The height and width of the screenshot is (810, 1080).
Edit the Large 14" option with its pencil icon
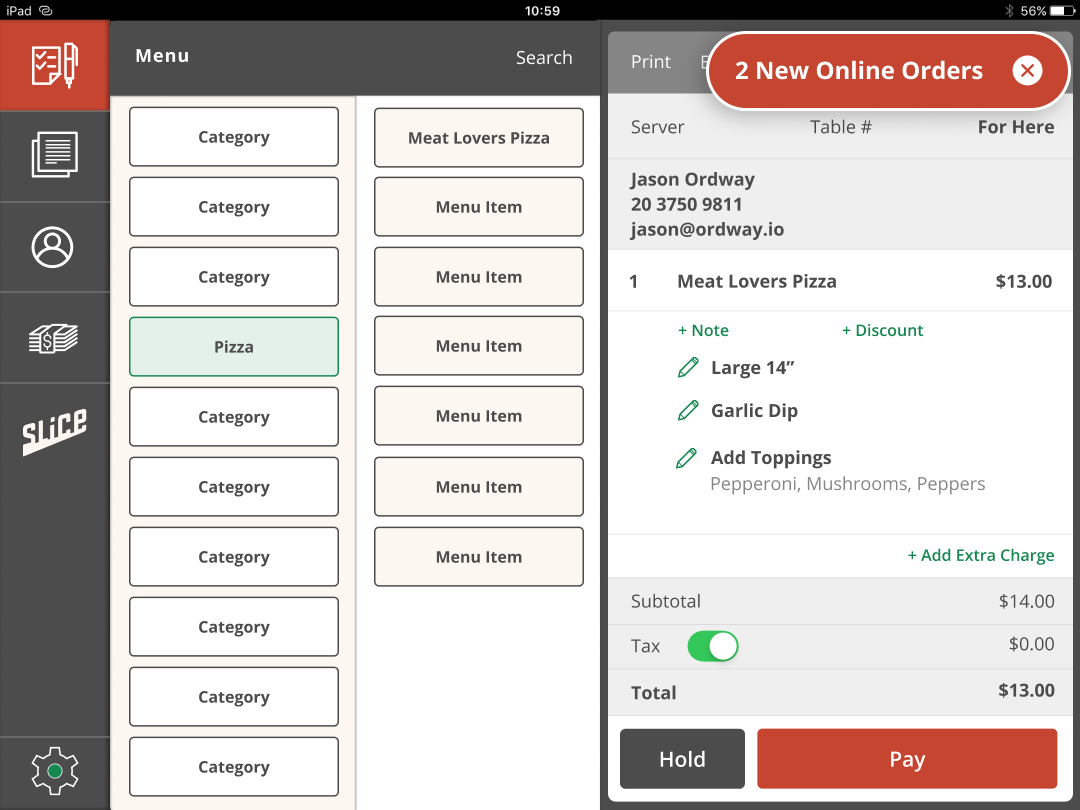click(x=687, y=367)
